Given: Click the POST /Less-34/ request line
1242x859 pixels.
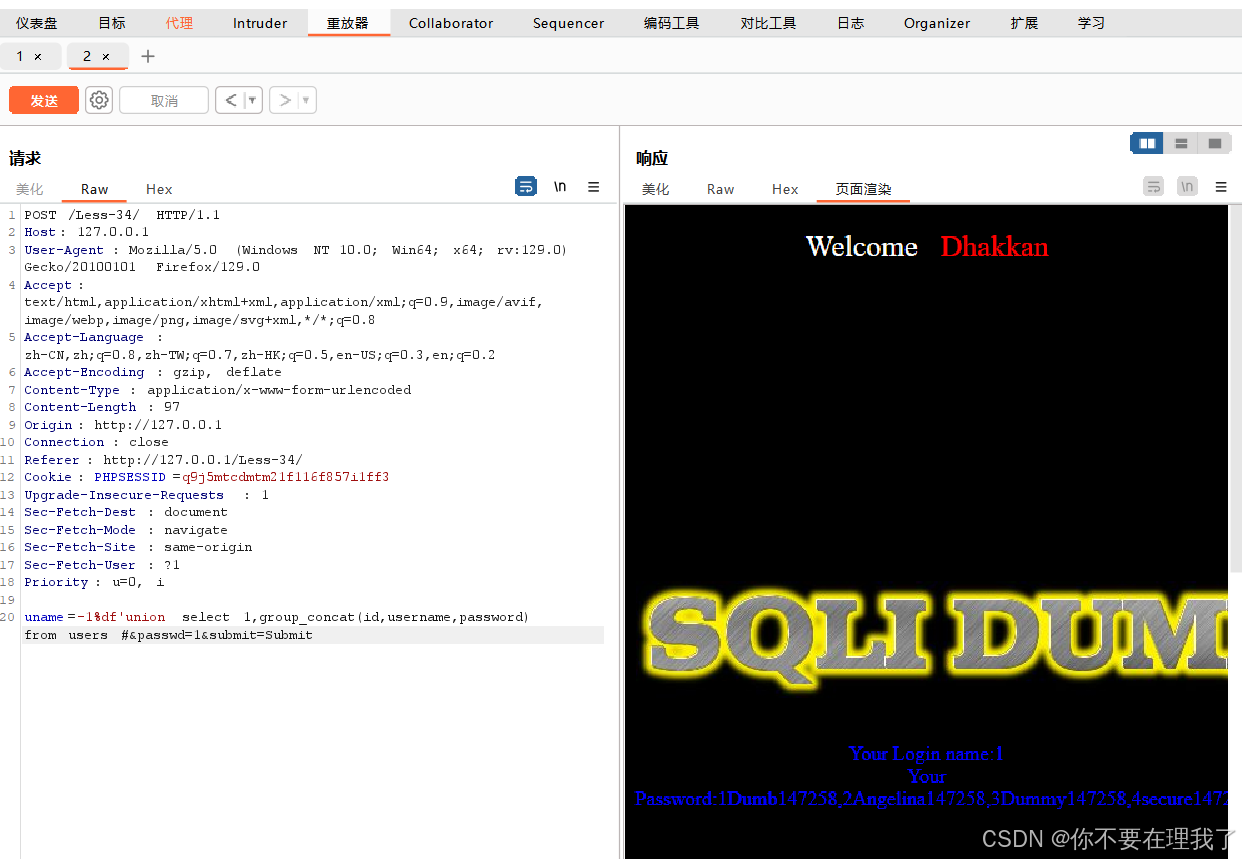Looking at the screenshot, I should tap(122, 215).
